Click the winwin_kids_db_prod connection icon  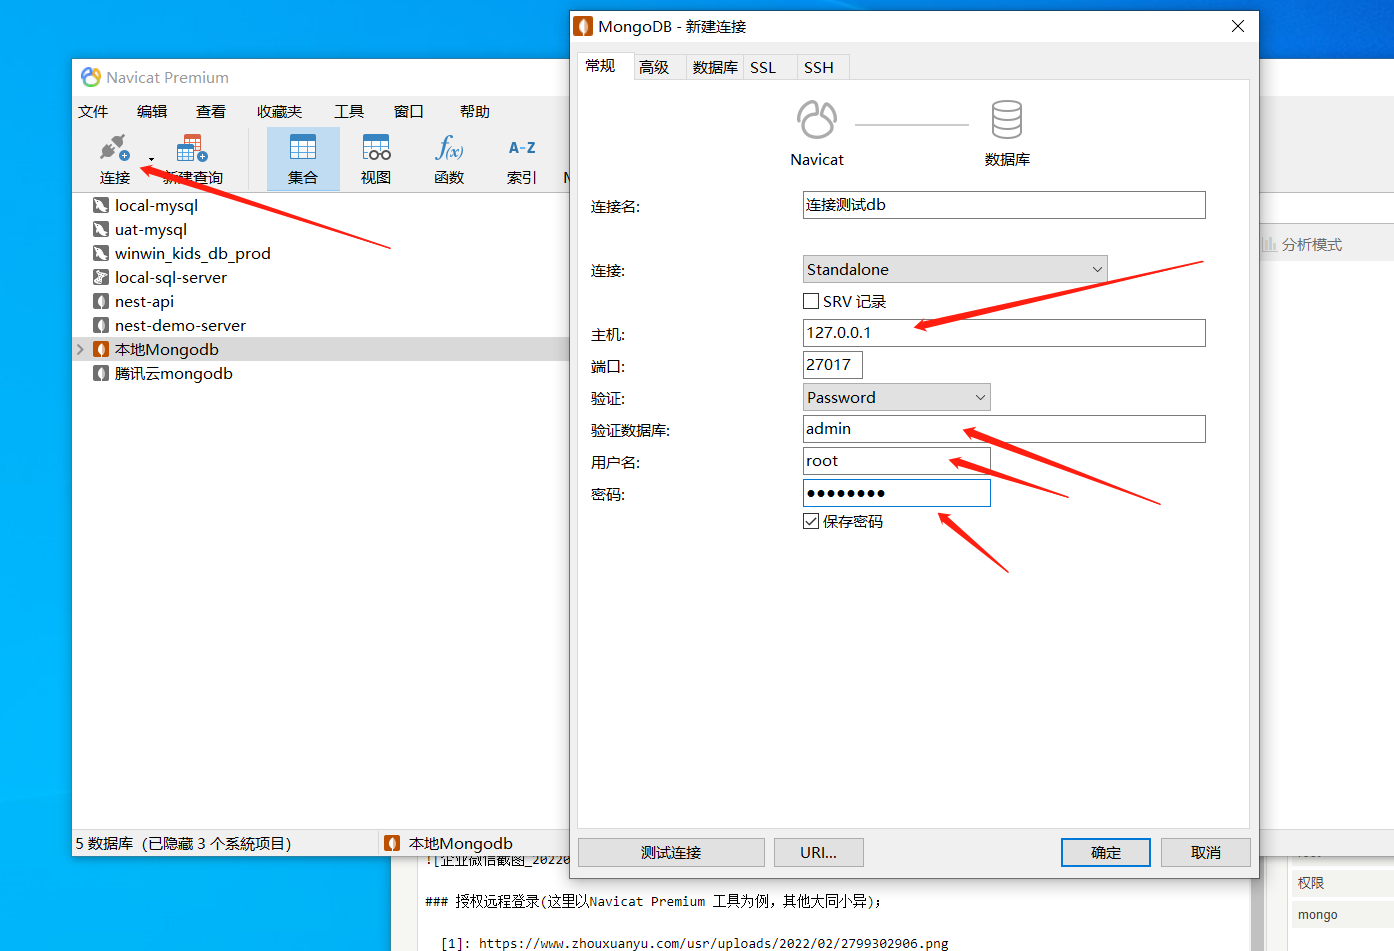[x=101, y=253]
